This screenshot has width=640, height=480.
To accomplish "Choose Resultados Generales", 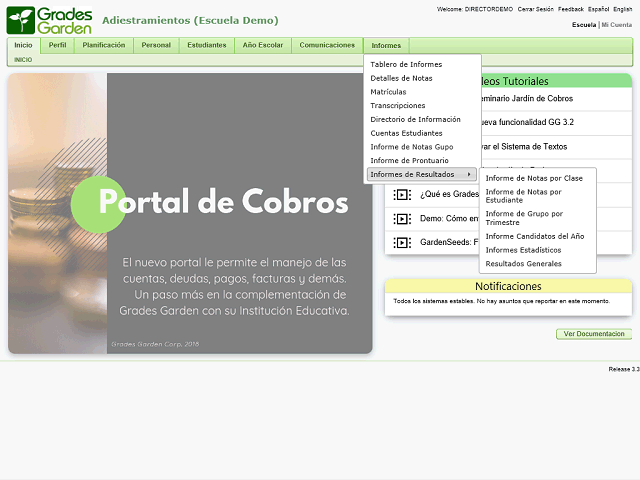I will tap(523, 264).
